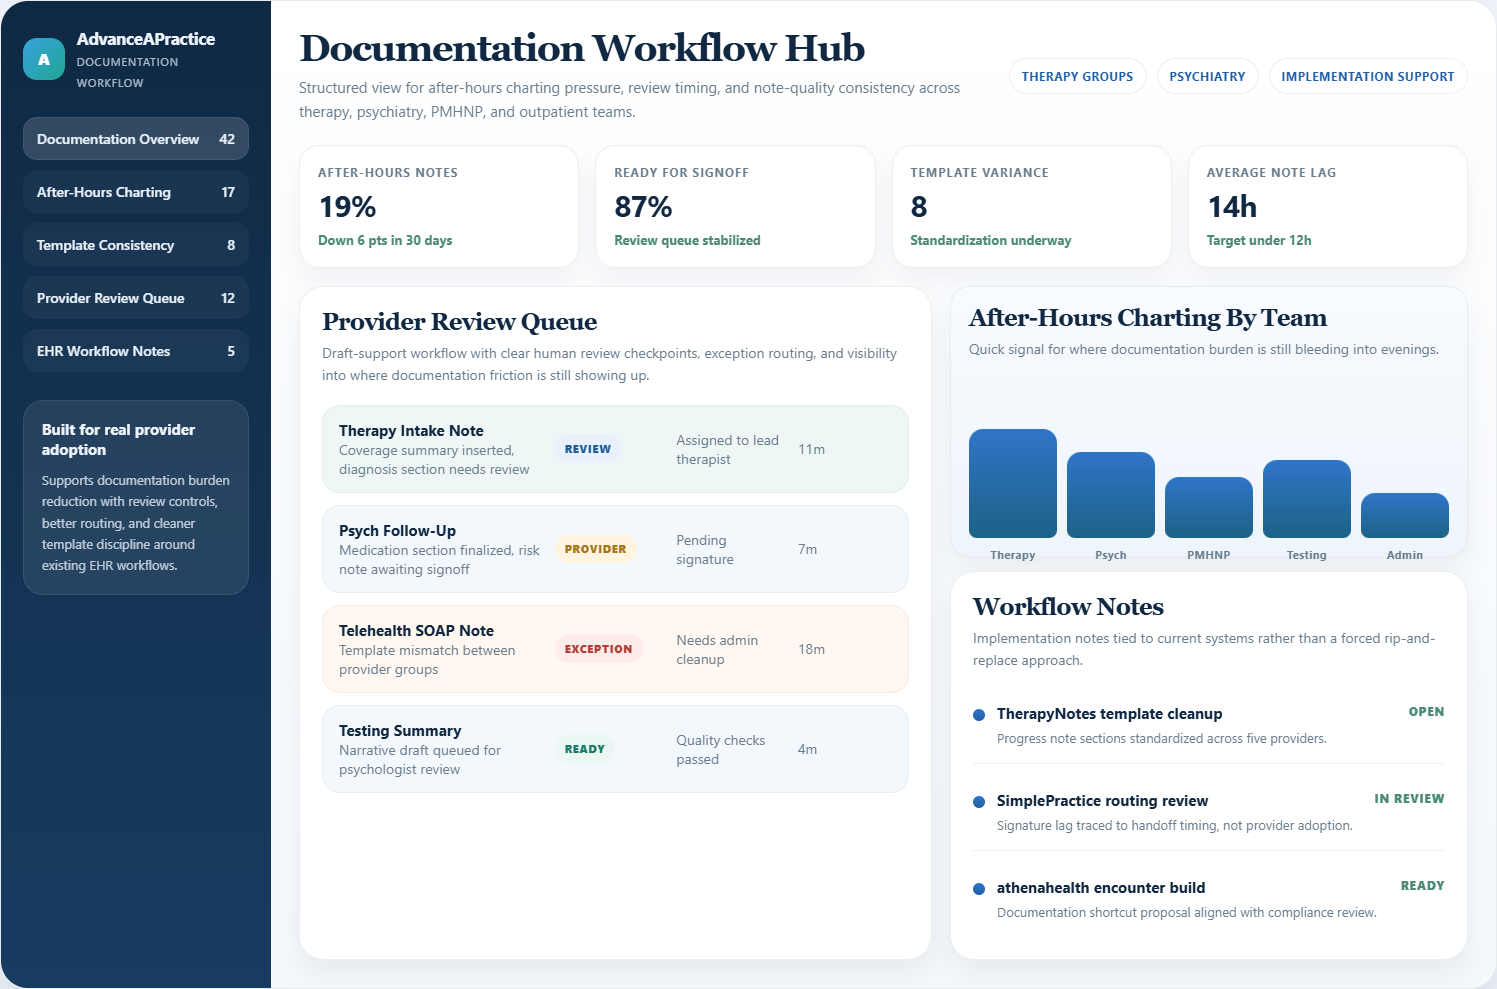Click the blue Therapy bar in the chart

(1012, 483)
